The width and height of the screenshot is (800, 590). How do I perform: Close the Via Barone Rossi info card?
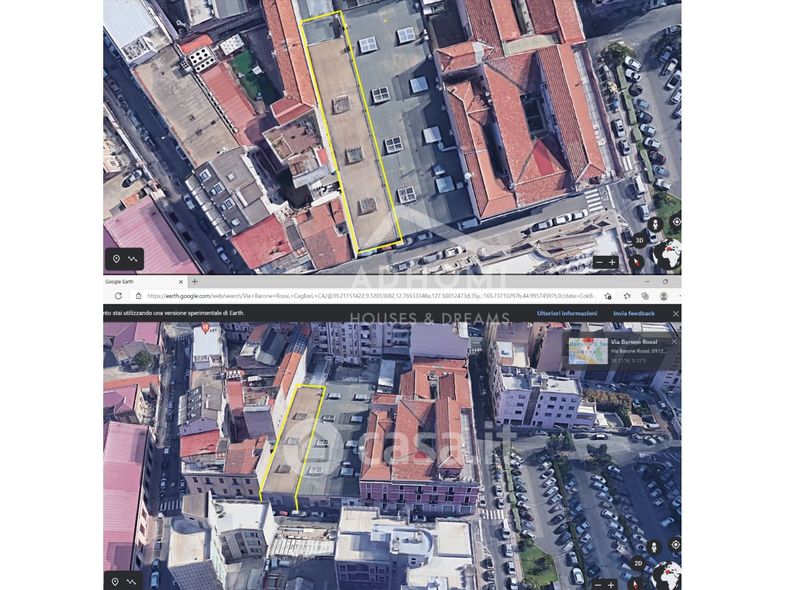click(673, 341)
